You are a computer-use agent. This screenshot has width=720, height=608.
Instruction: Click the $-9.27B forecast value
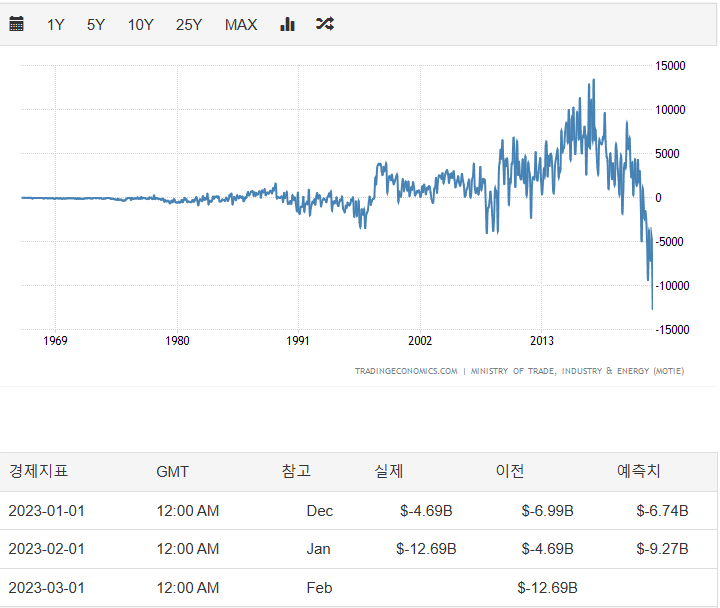tap(662, 549)
